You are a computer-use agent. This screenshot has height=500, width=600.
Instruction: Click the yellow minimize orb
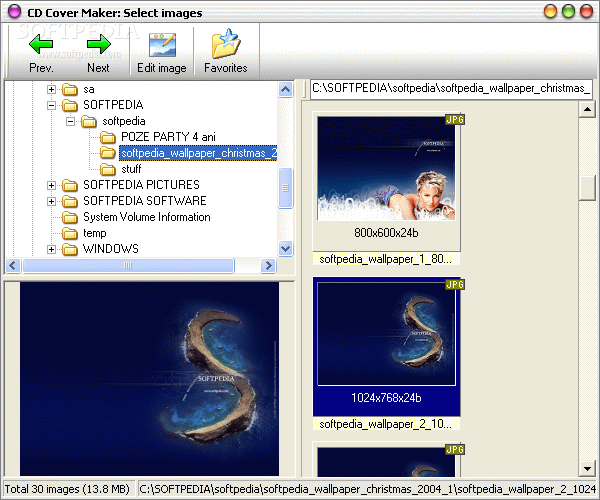point(550,11)
